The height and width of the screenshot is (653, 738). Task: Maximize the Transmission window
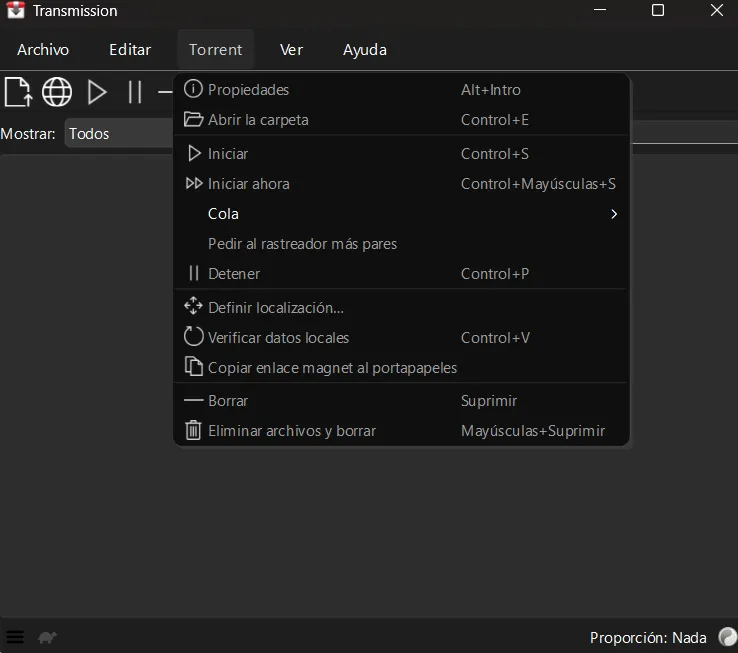tap(658, 10)
